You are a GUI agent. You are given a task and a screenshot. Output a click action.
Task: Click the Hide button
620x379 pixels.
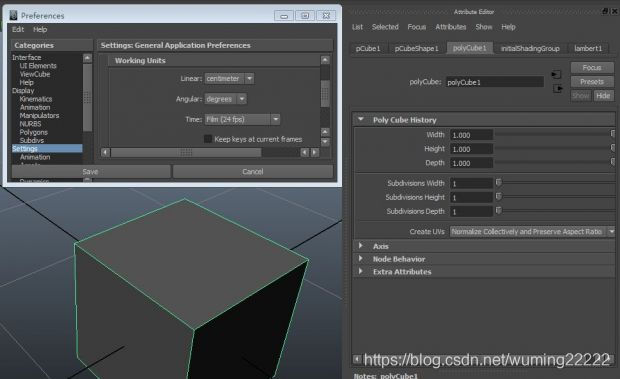pyautogui.click(x=603, y=96)
